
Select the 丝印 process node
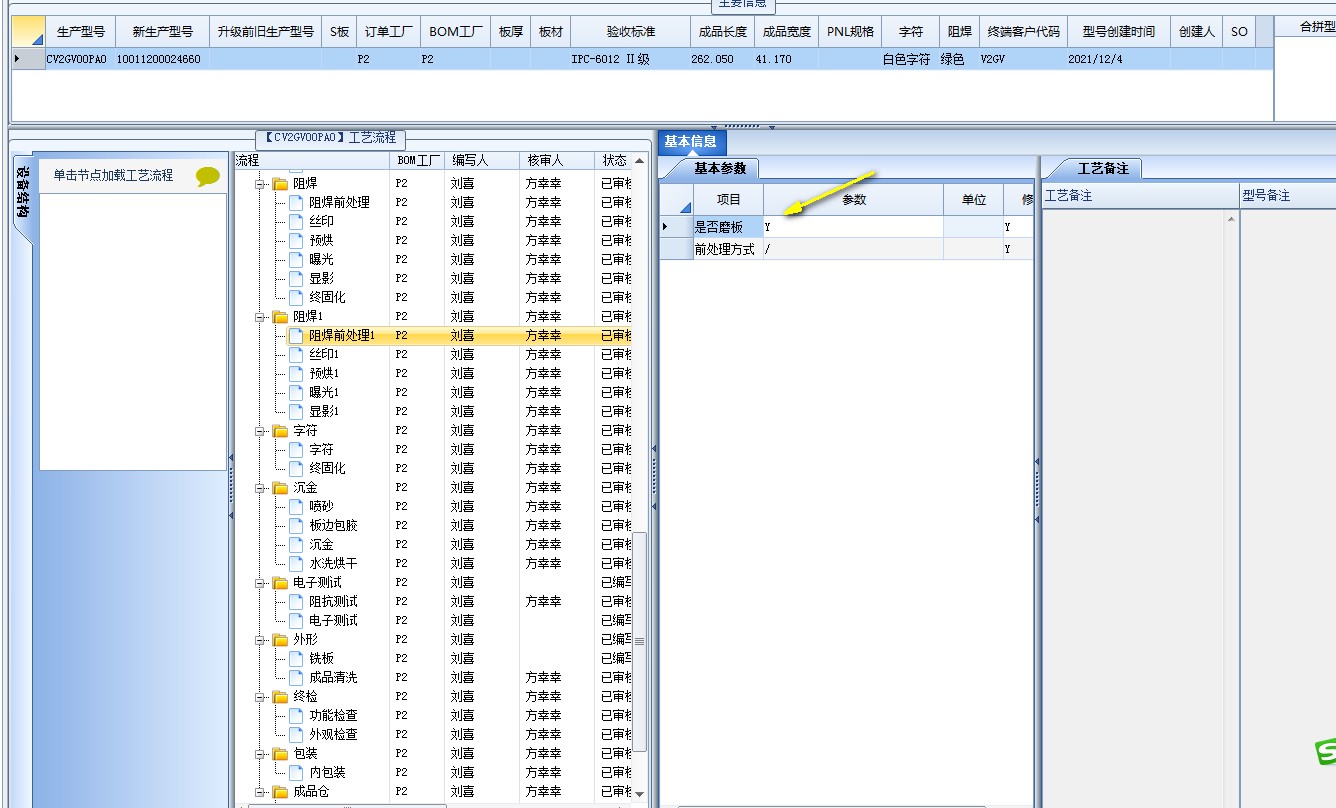[x=321, y=221]
